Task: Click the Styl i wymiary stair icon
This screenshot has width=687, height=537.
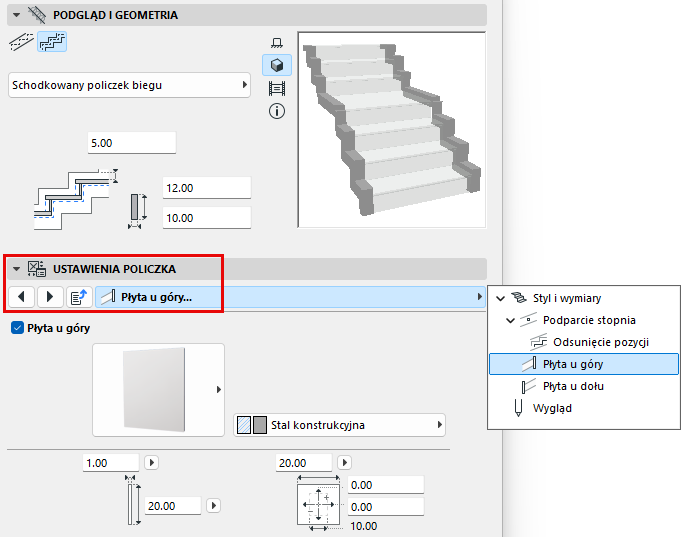Action: tap(519, 298)
